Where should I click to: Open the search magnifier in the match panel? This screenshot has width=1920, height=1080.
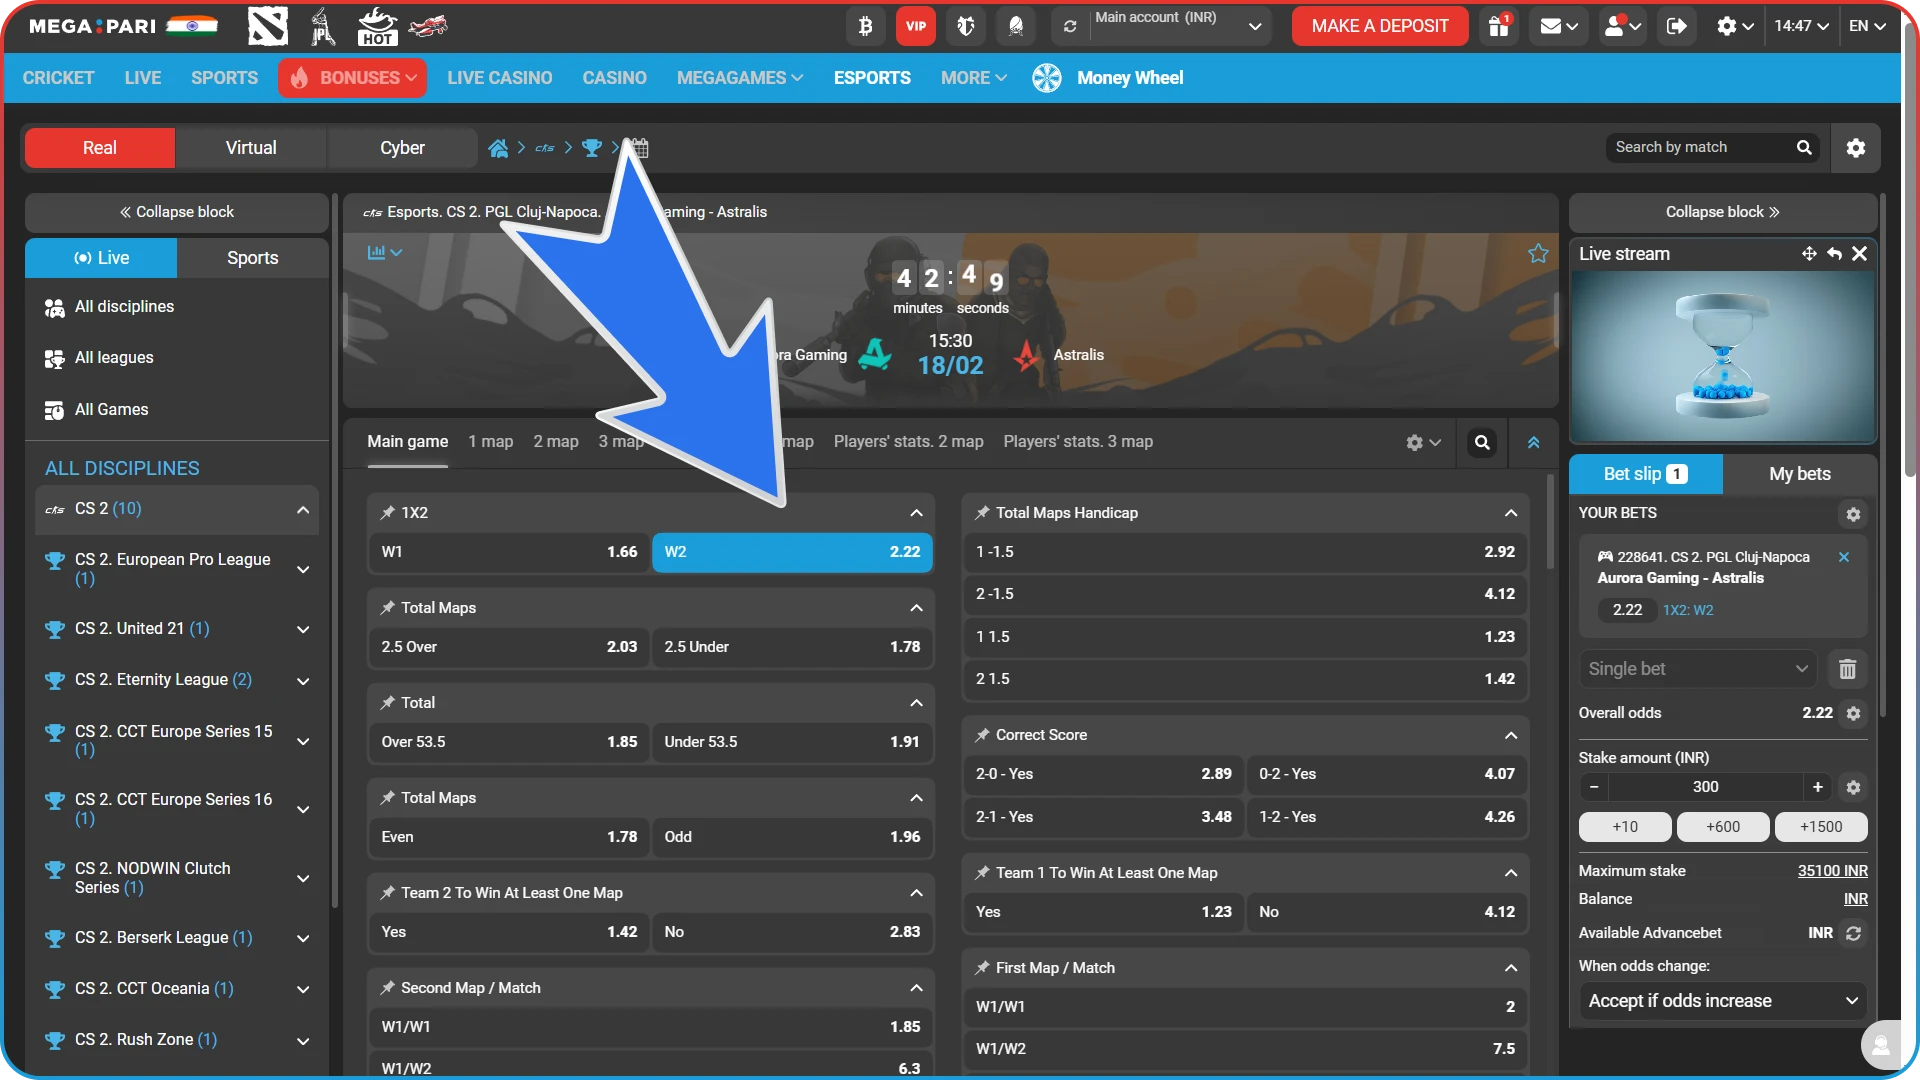1481,441
